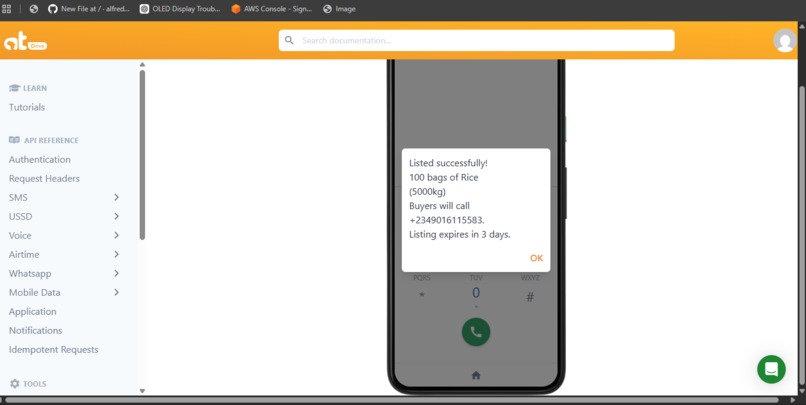Screen dimensions: 806x405
Task: Dismiss the dialog with OK
Action: pyautogui.click(x=536, y=258)
